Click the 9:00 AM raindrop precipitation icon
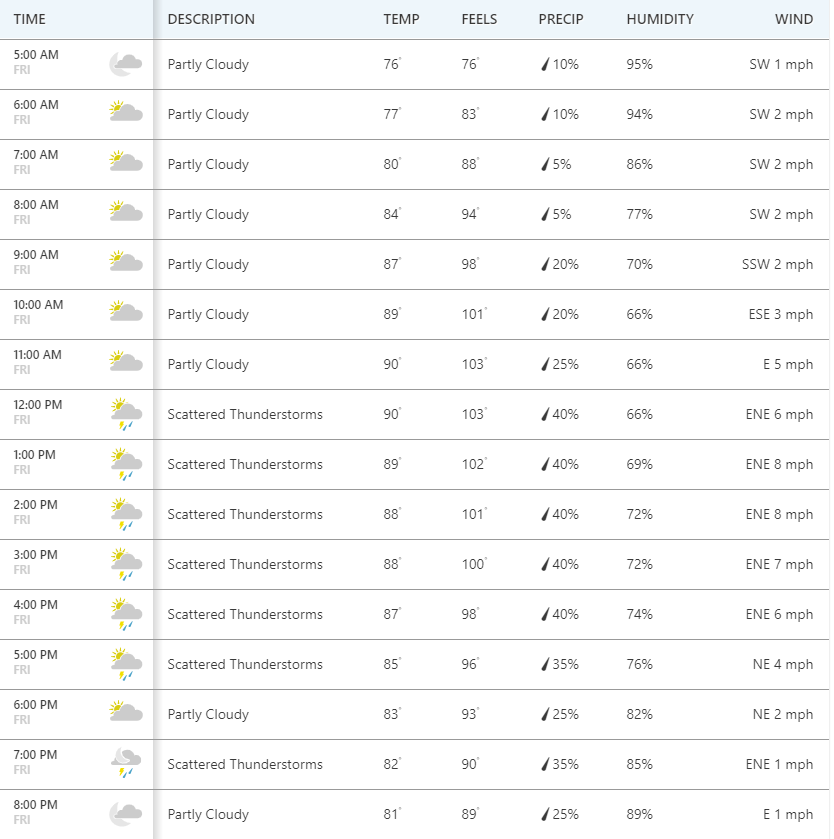Viewport: 834px width, 839px height. (545, 265)
